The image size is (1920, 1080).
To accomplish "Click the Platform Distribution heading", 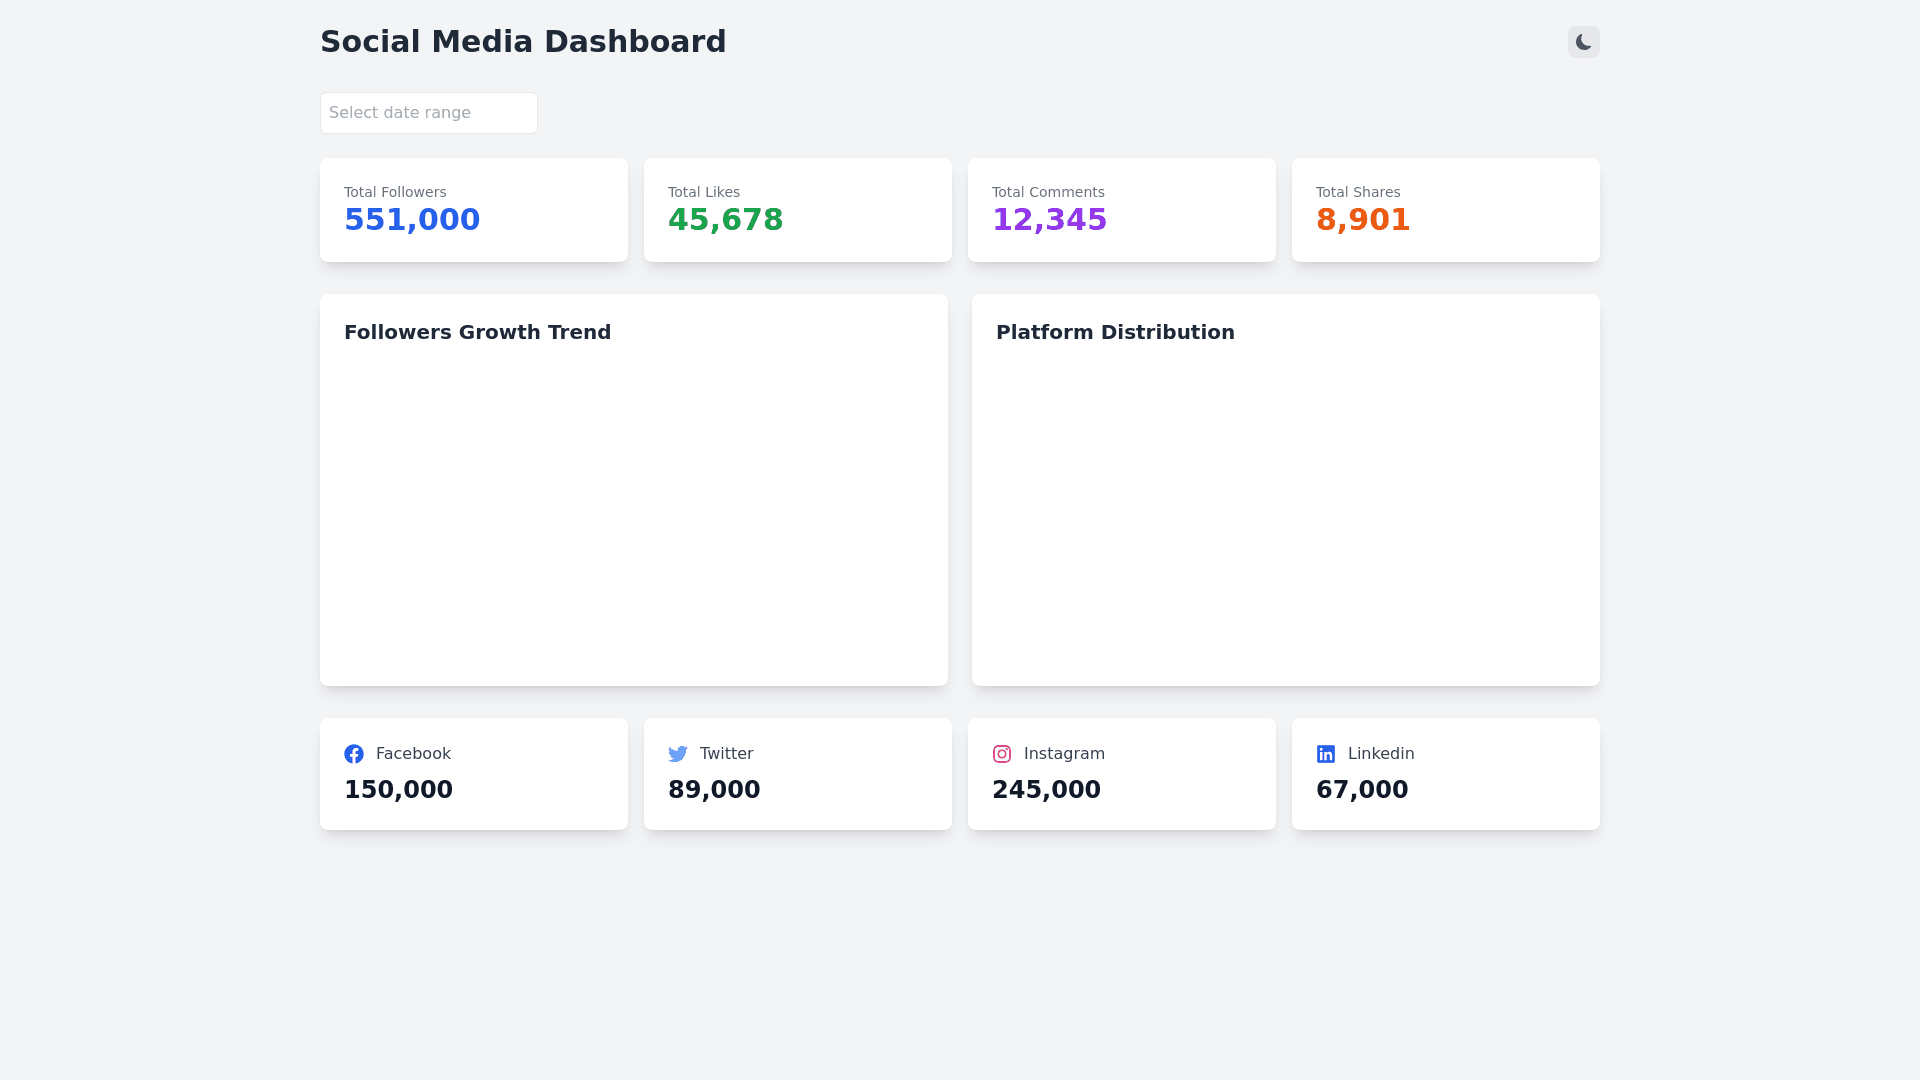I will pos(1115,332).
